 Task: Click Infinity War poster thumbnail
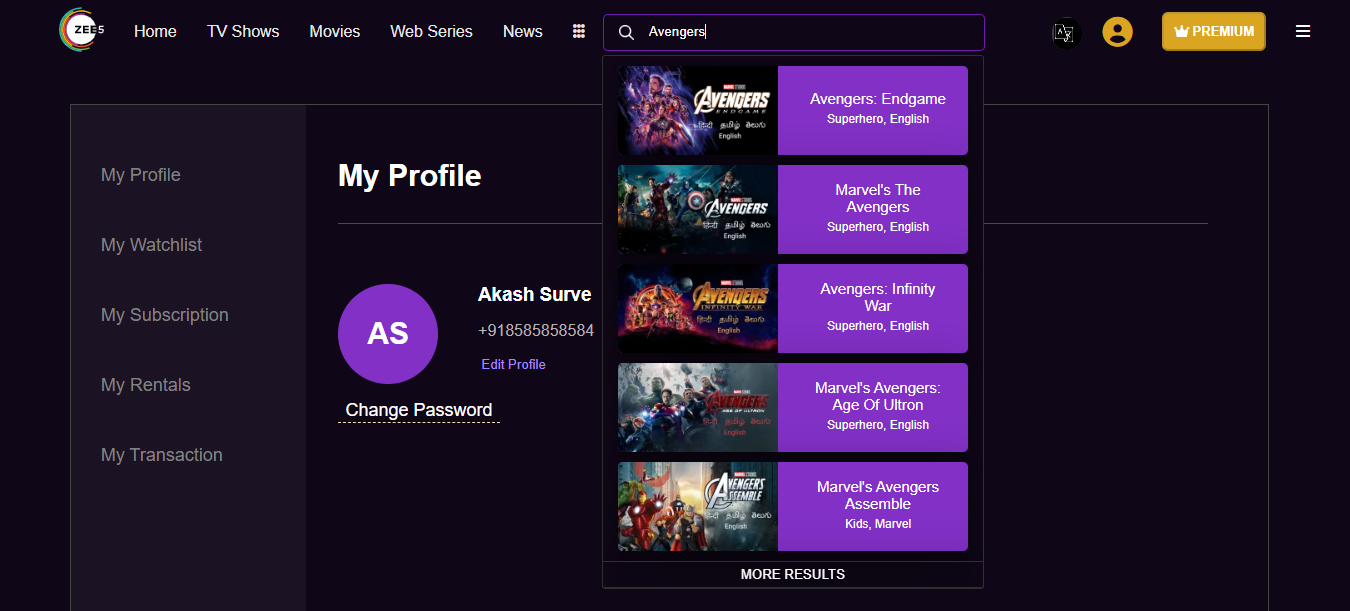point(697,308)
